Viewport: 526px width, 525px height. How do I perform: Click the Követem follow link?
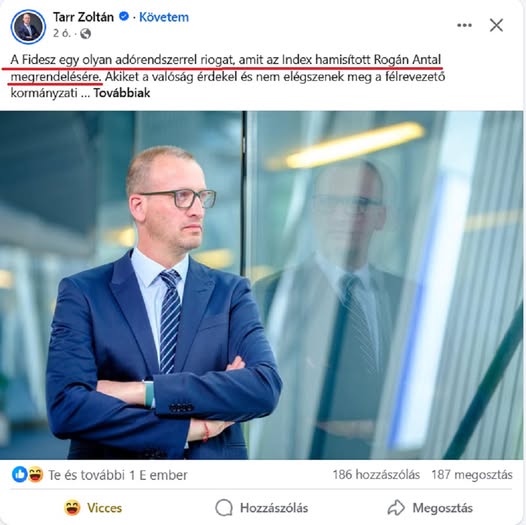pos(164,17)
